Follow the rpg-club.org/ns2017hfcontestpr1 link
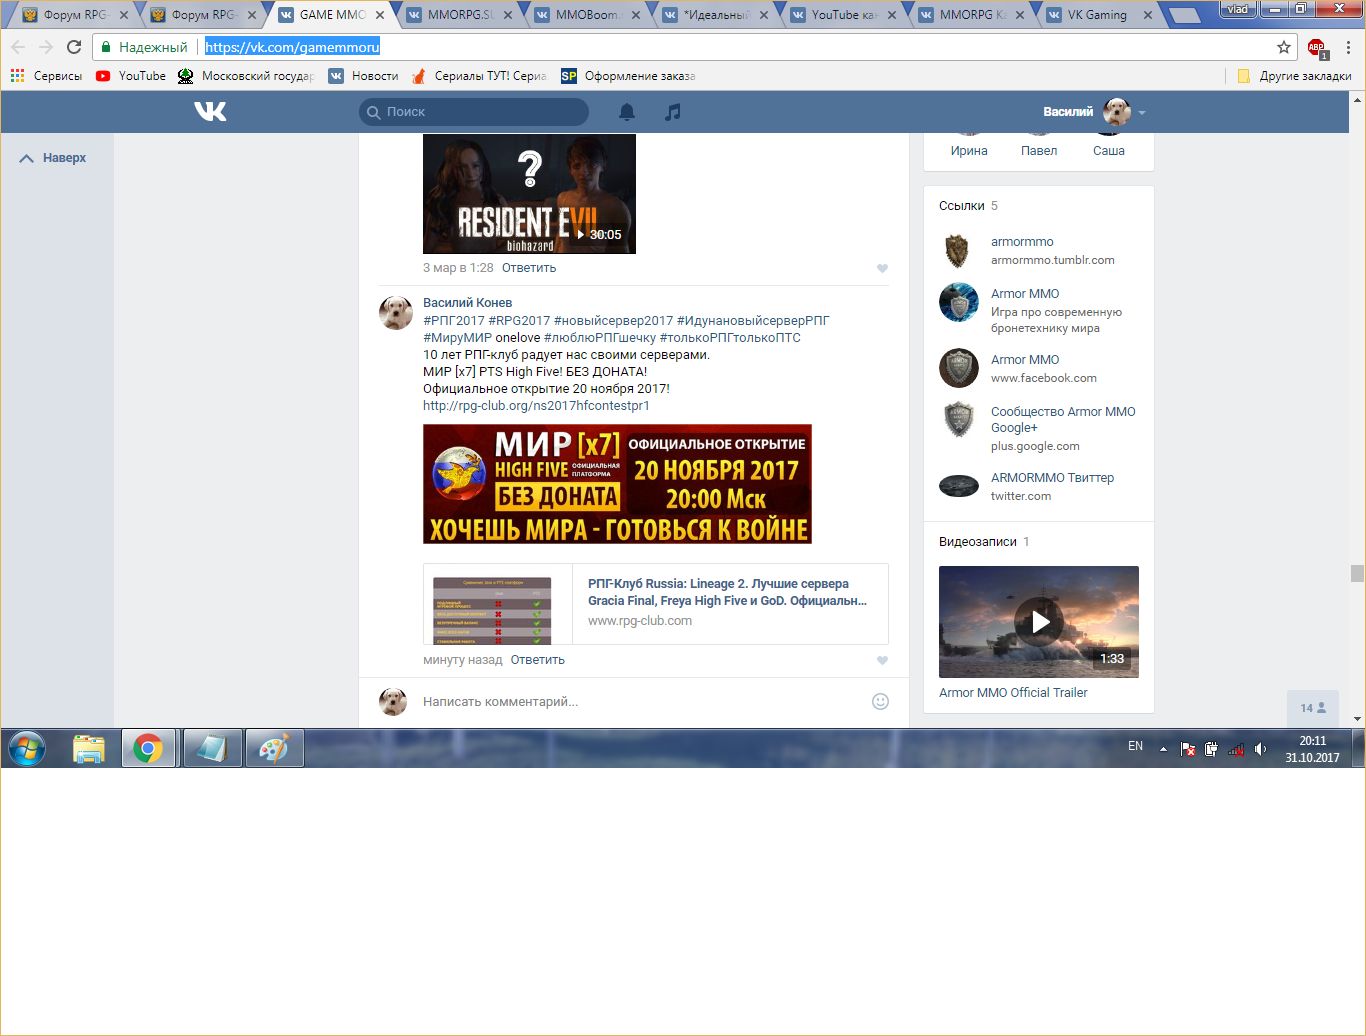The image size is (1366, 1036). click(x=536, y=406)
